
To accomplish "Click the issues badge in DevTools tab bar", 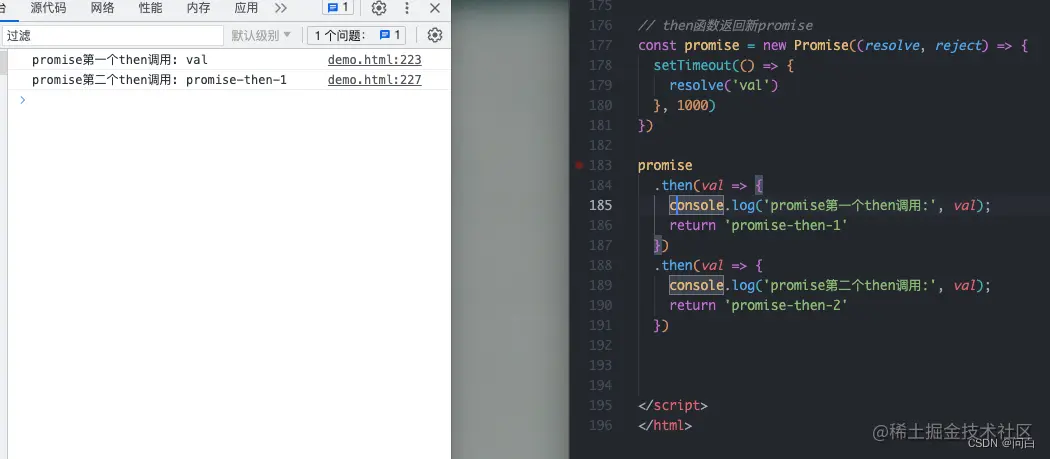I will [x=338, y=7].
